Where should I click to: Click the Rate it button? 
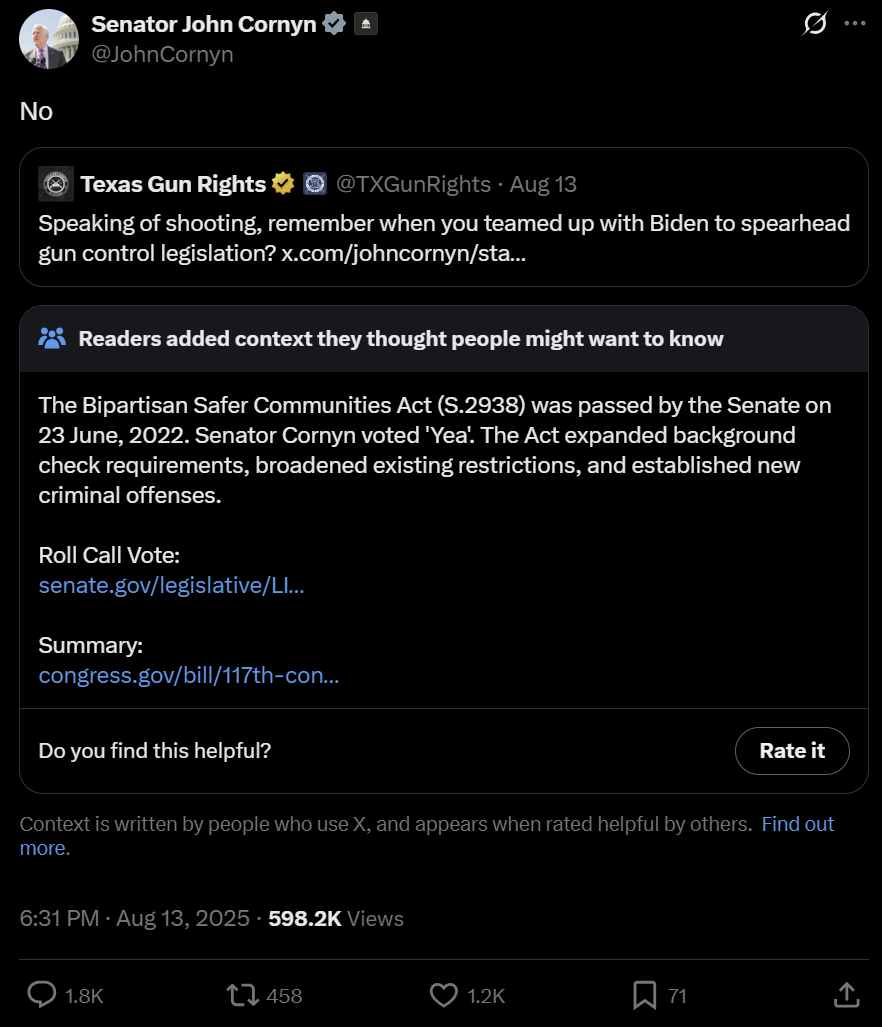click(x=792, y=751)
